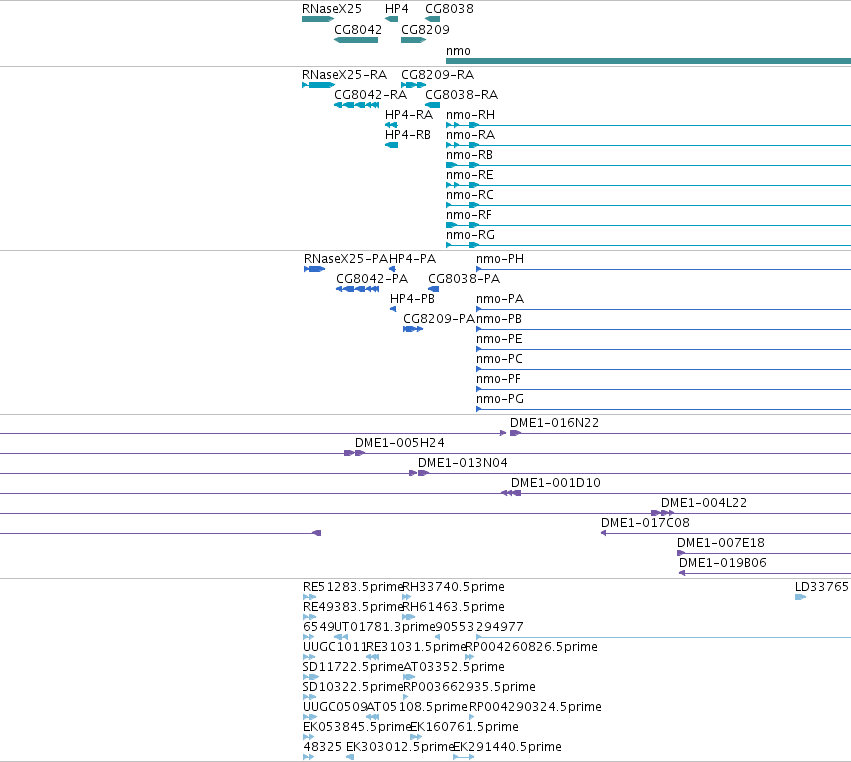Click the RP004290324.5prime EST
The height and width of the screenshot is (762, 851).
coord(471,717)
